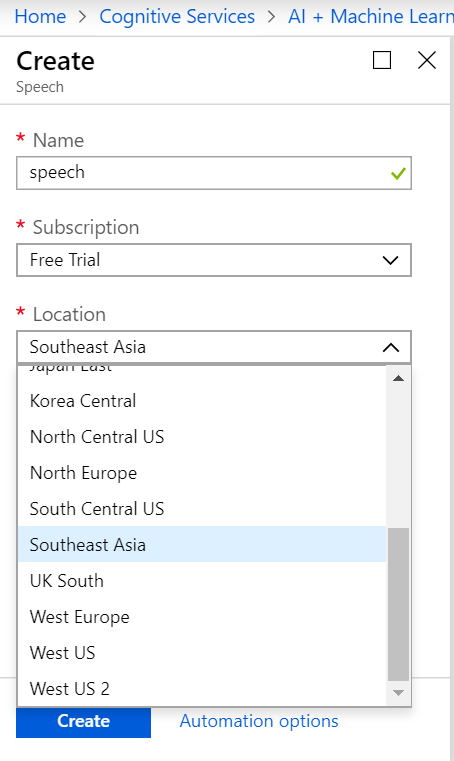Collapse the Location dropdown chevron
The height and width of the screenshot is (761, 454).
pyautogui.click(x=390, y=347)
